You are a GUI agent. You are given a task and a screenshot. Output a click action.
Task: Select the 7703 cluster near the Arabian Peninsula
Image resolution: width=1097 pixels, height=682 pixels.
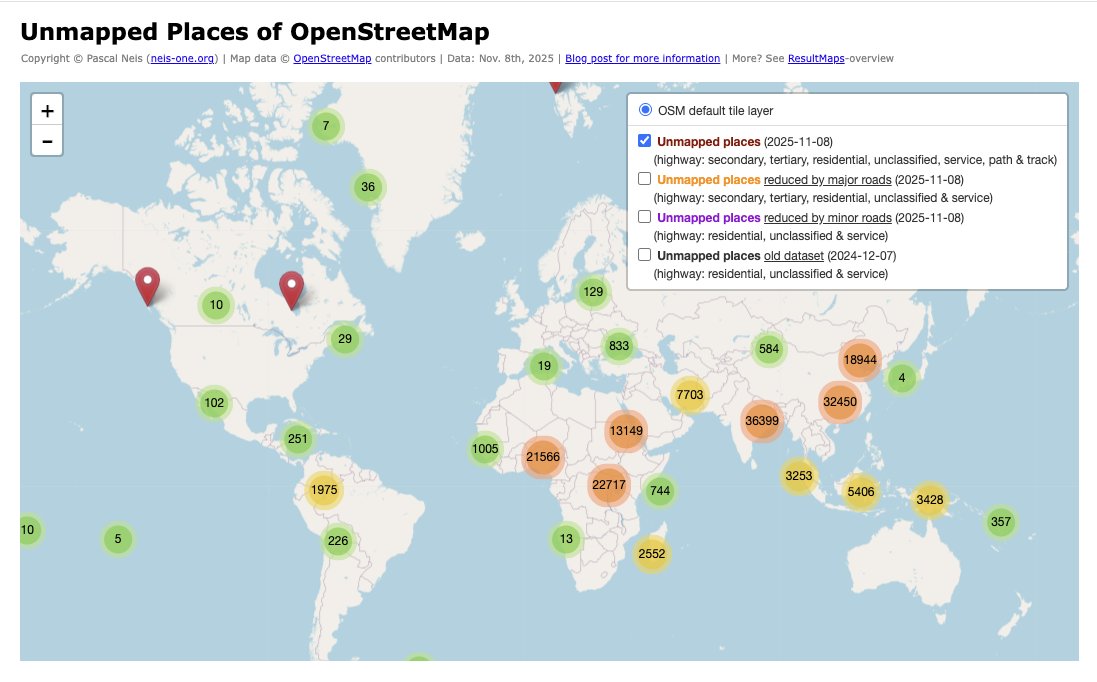click(688, 395)
